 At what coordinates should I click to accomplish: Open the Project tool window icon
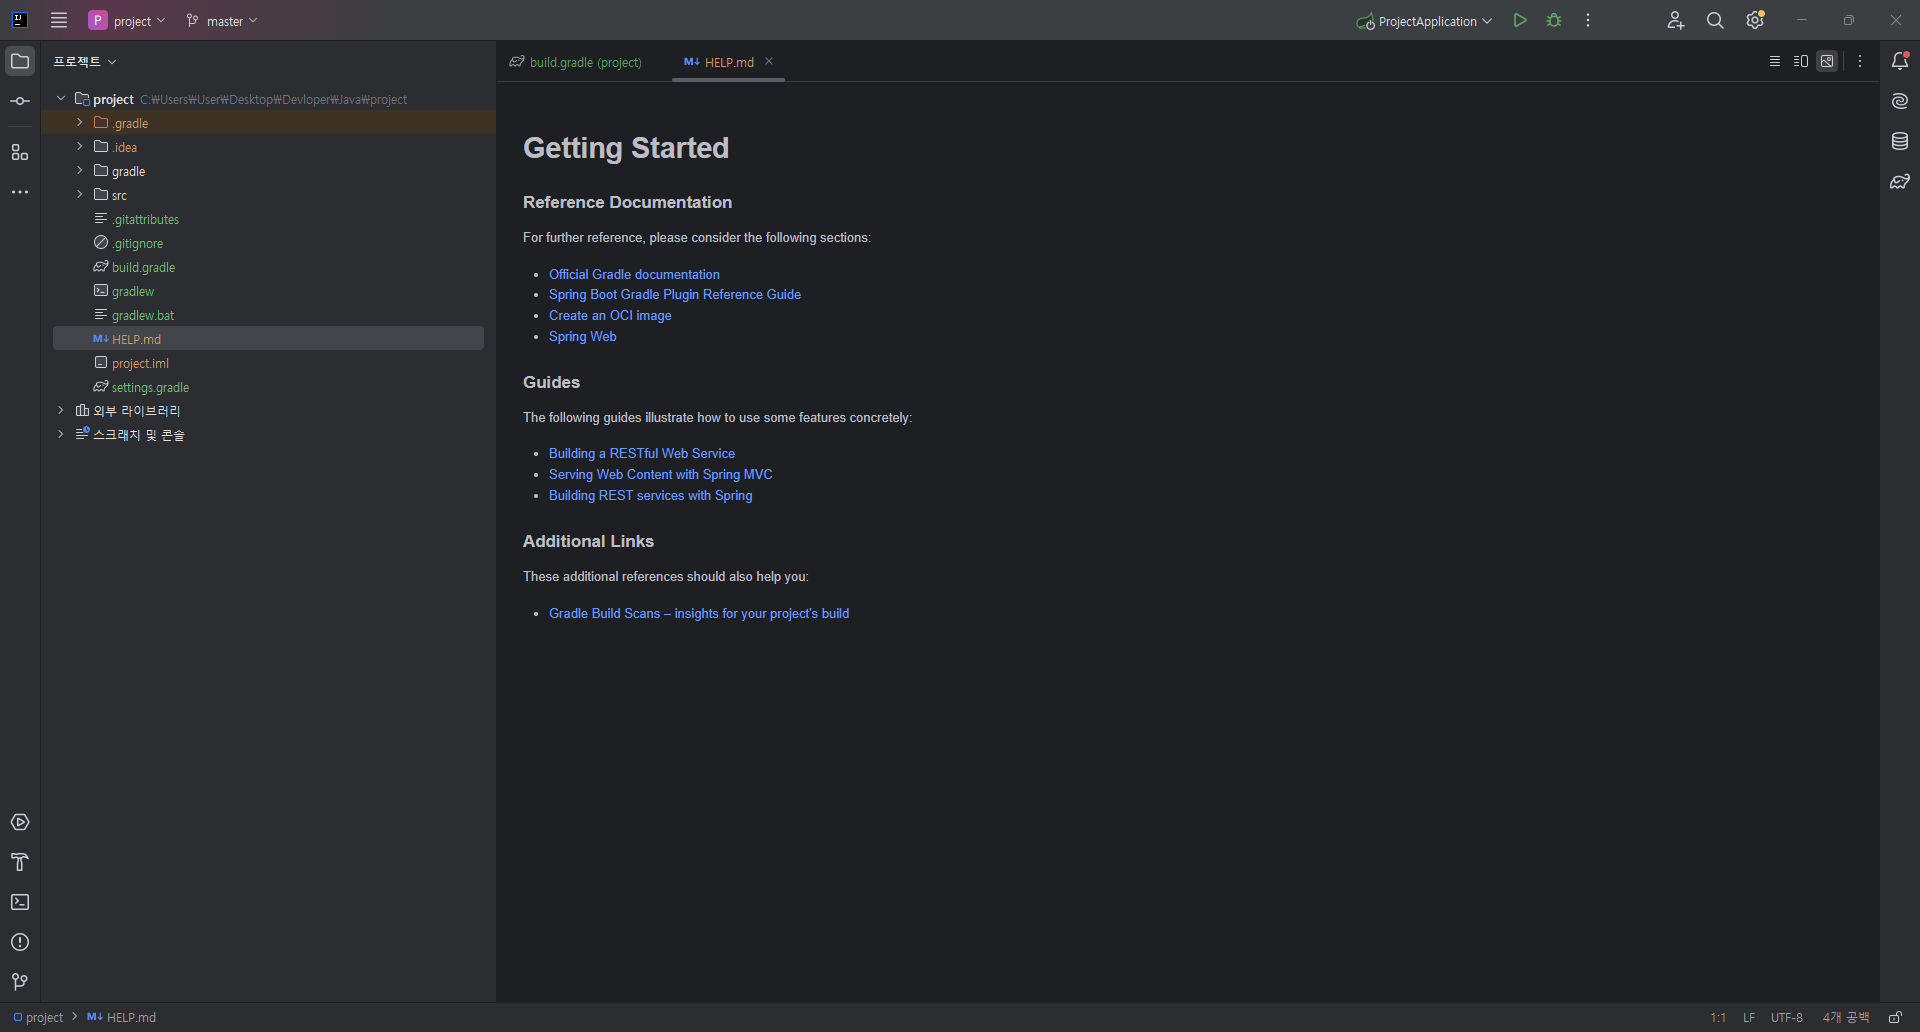point(20,61)
